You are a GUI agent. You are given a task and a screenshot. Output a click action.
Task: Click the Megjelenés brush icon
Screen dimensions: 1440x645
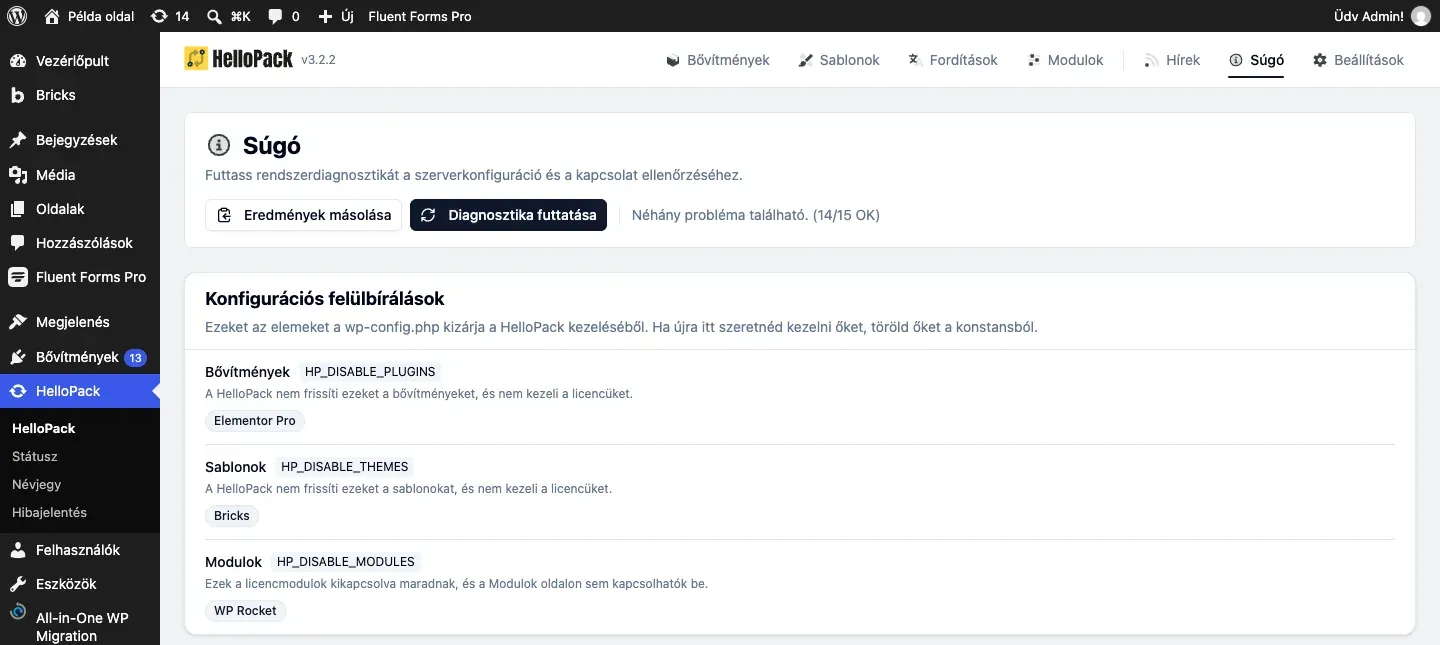click(18, 322)
